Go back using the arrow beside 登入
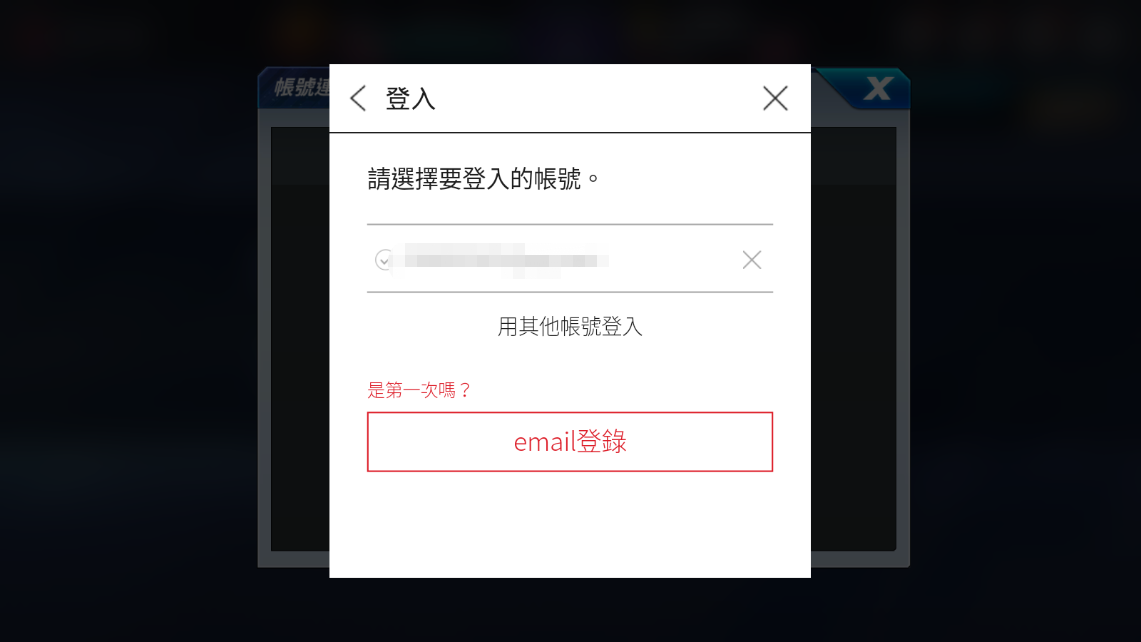The height and width of the screenshot is (642, 1141). coord(358,98)
